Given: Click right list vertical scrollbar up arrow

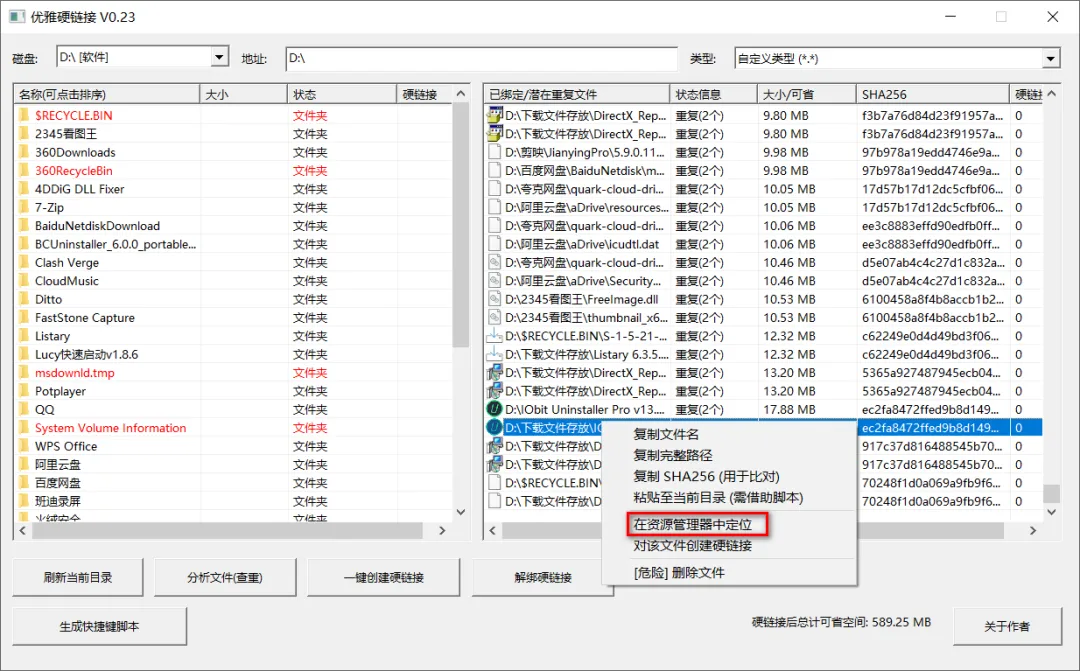Looking at the screenshot, I should [x=1051, y=94].
